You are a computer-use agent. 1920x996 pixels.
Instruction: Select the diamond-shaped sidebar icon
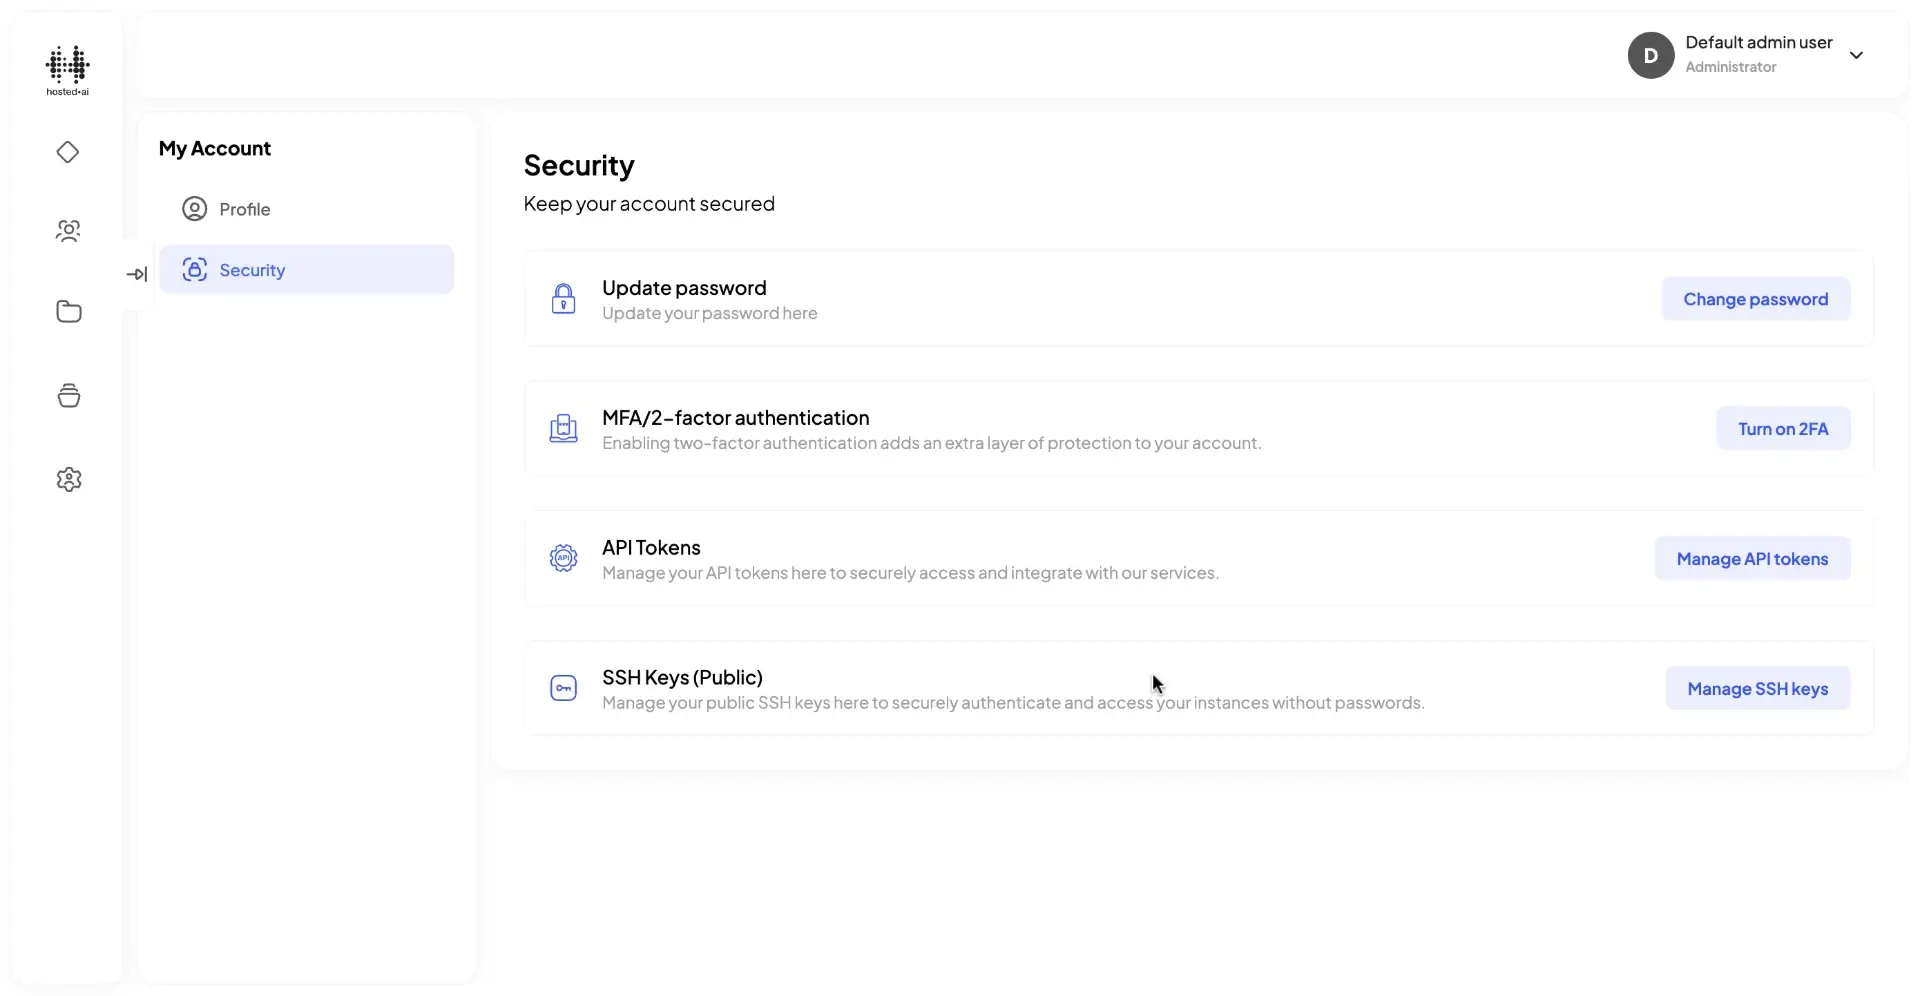click(67, 152)
